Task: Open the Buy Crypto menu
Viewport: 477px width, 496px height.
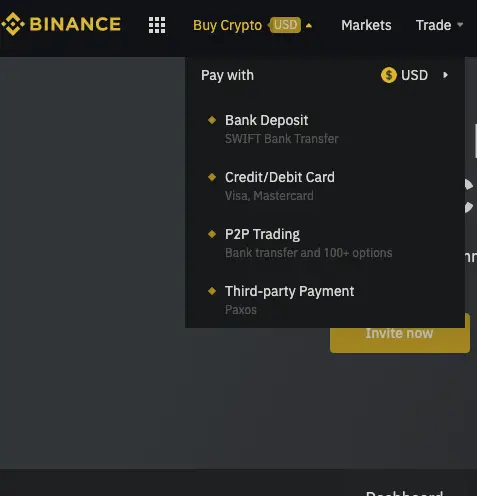Action: pos(227,25)
